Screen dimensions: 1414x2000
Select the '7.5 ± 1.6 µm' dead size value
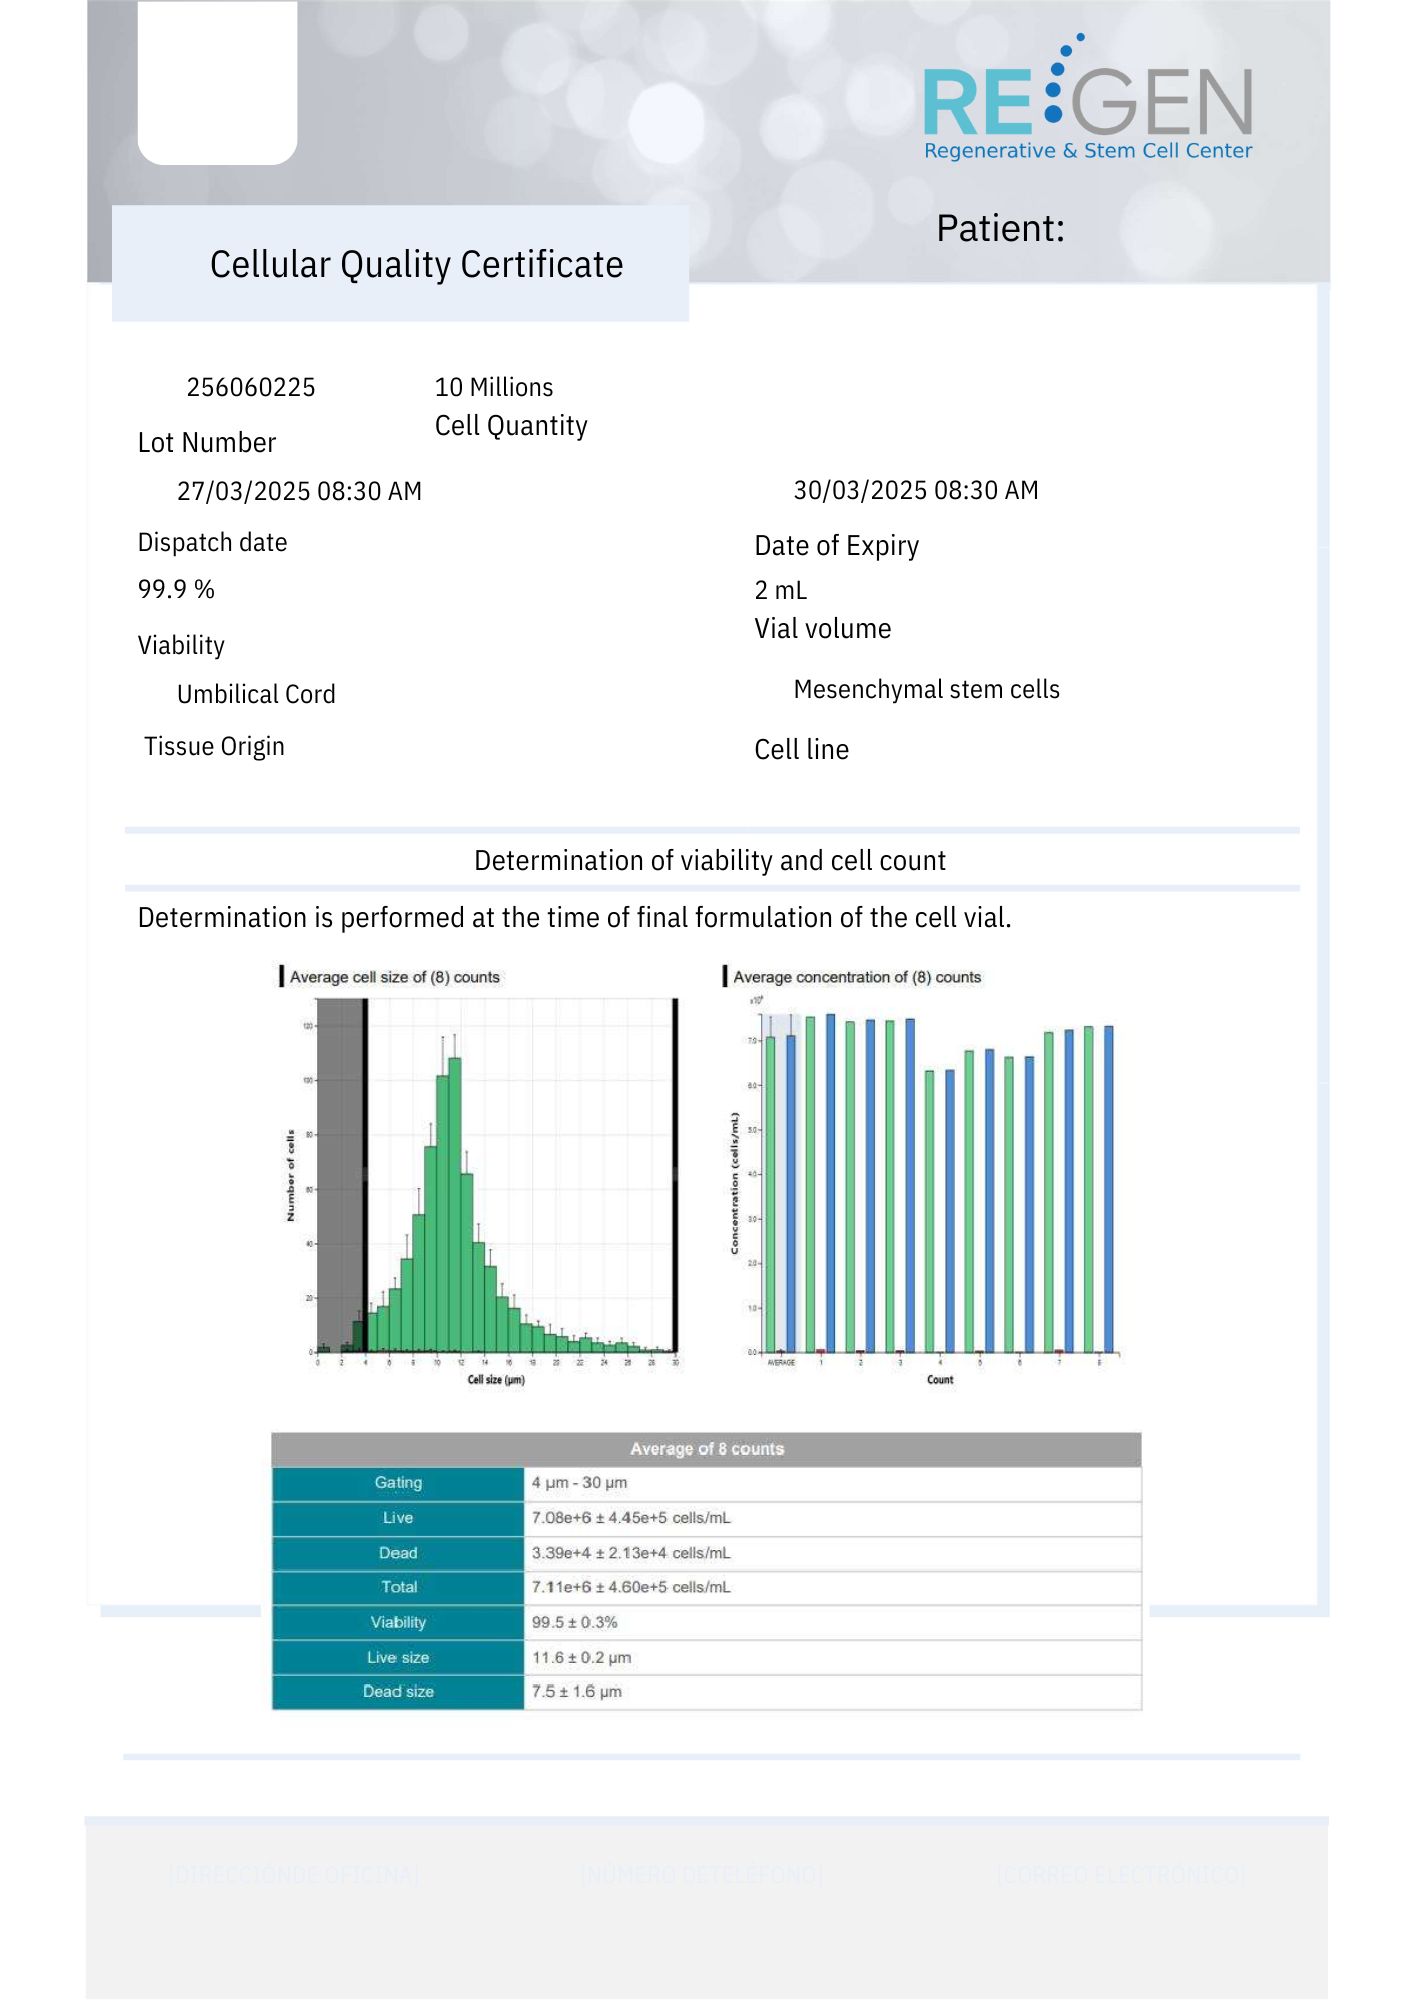pos(576,1692)
